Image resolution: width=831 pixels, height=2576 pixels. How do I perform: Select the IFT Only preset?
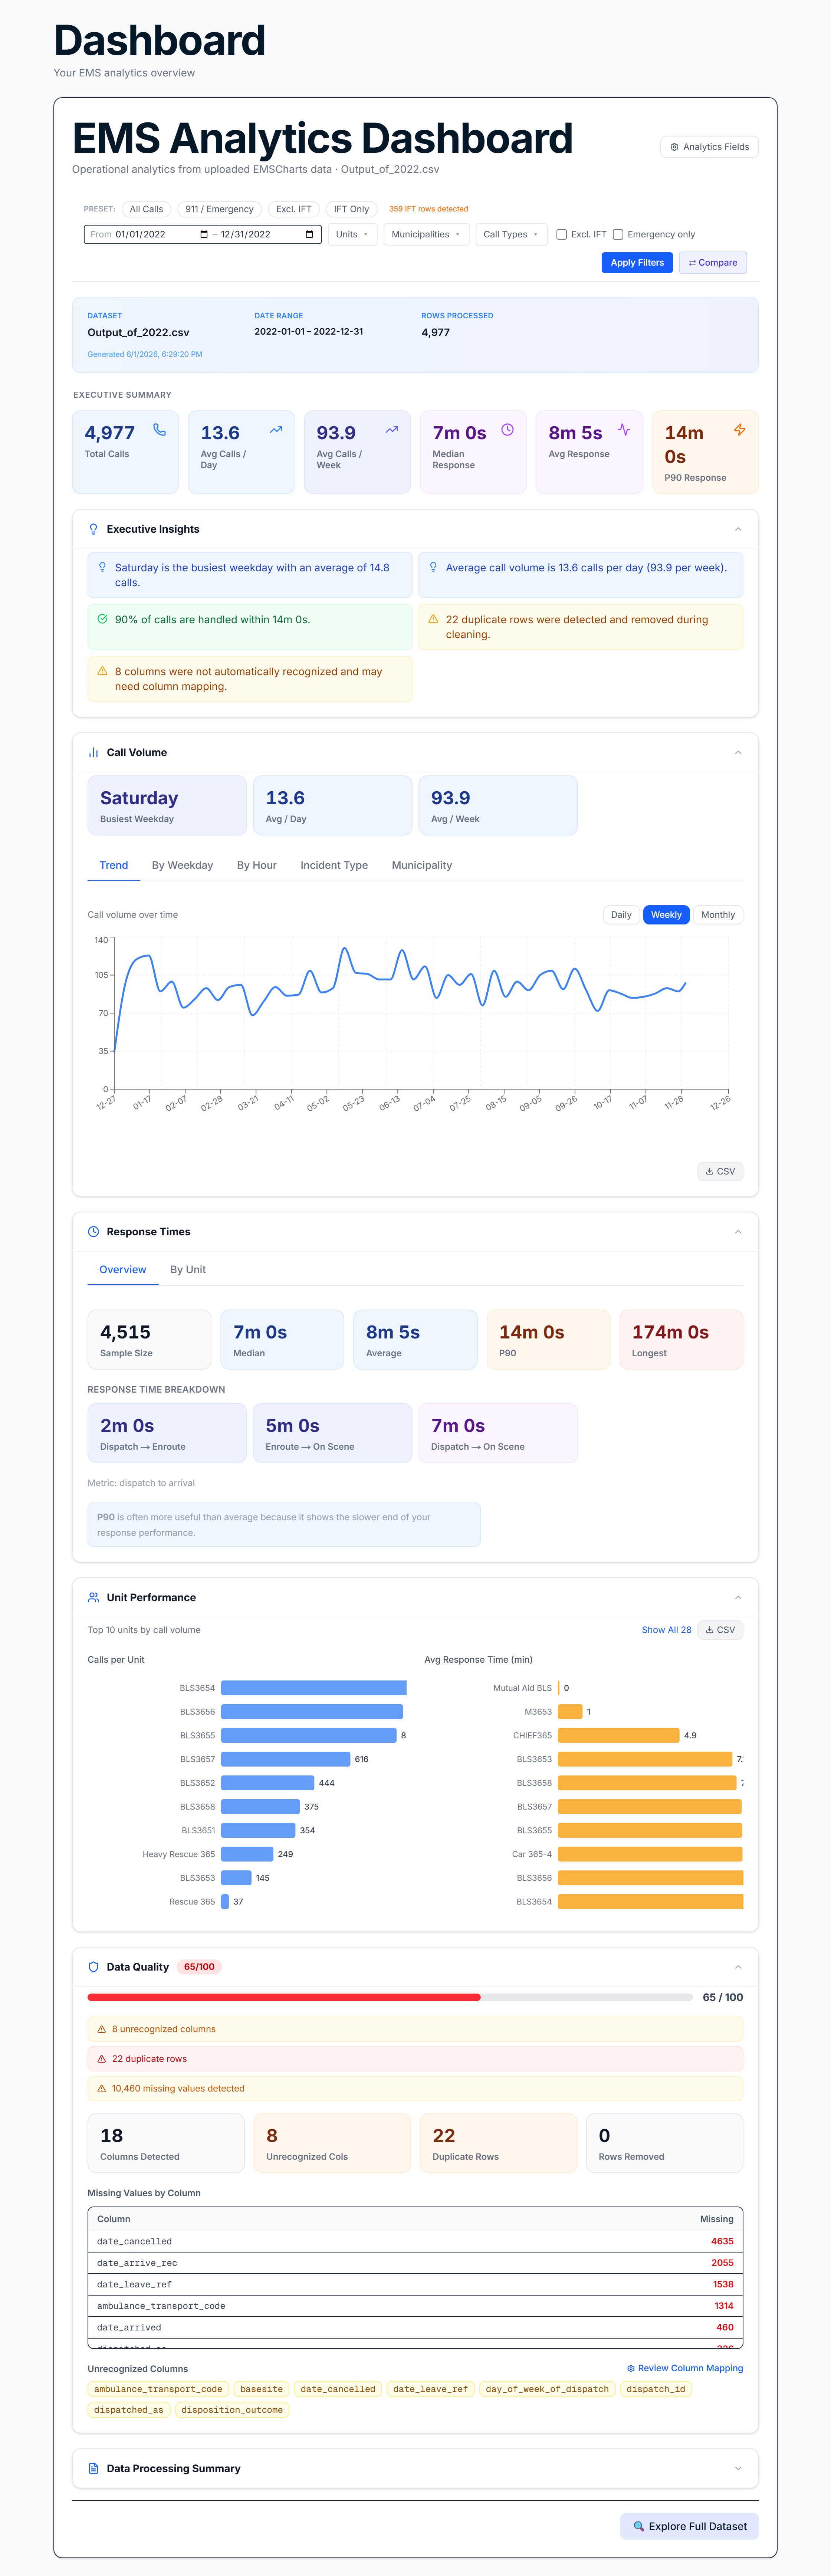[x=351, y=209]
